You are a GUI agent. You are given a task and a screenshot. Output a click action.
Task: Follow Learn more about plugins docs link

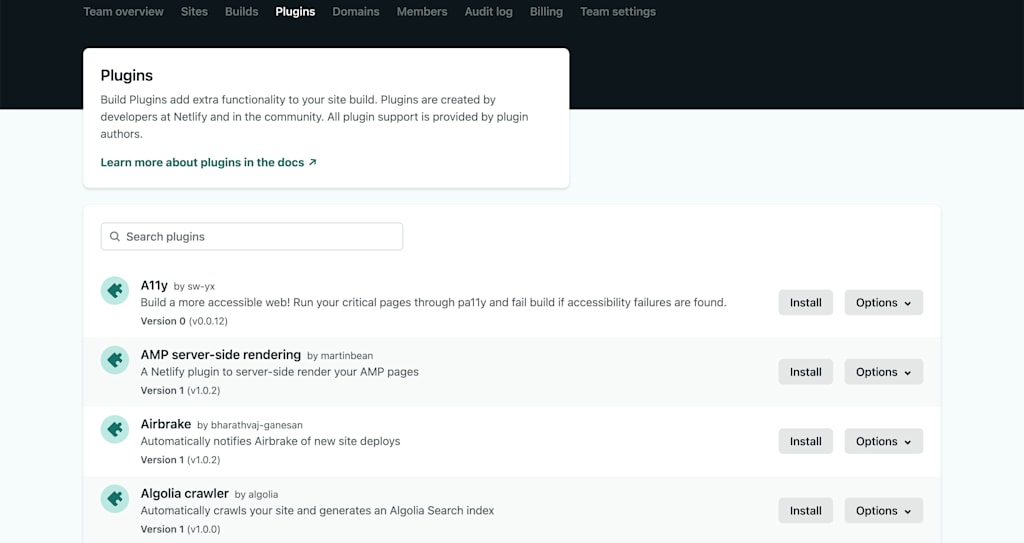point(208,162)
